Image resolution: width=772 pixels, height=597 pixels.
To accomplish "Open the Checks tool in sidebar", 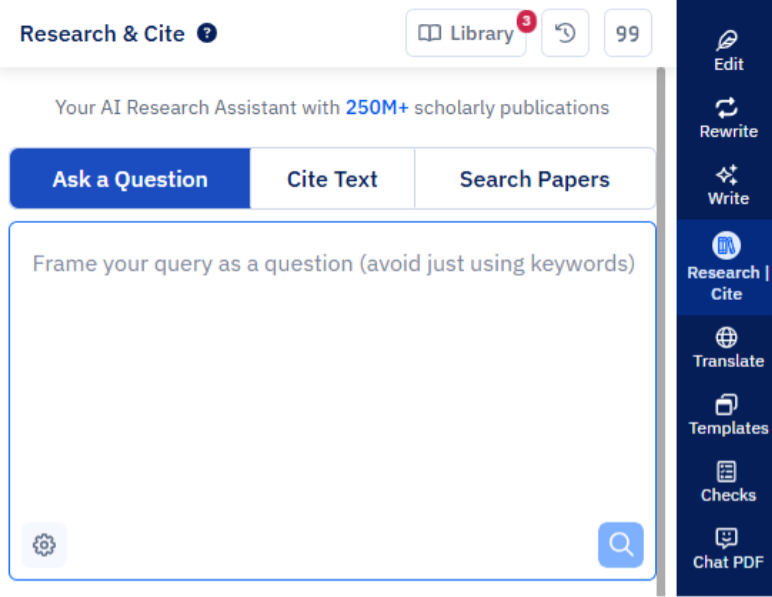I will (728, 481).
